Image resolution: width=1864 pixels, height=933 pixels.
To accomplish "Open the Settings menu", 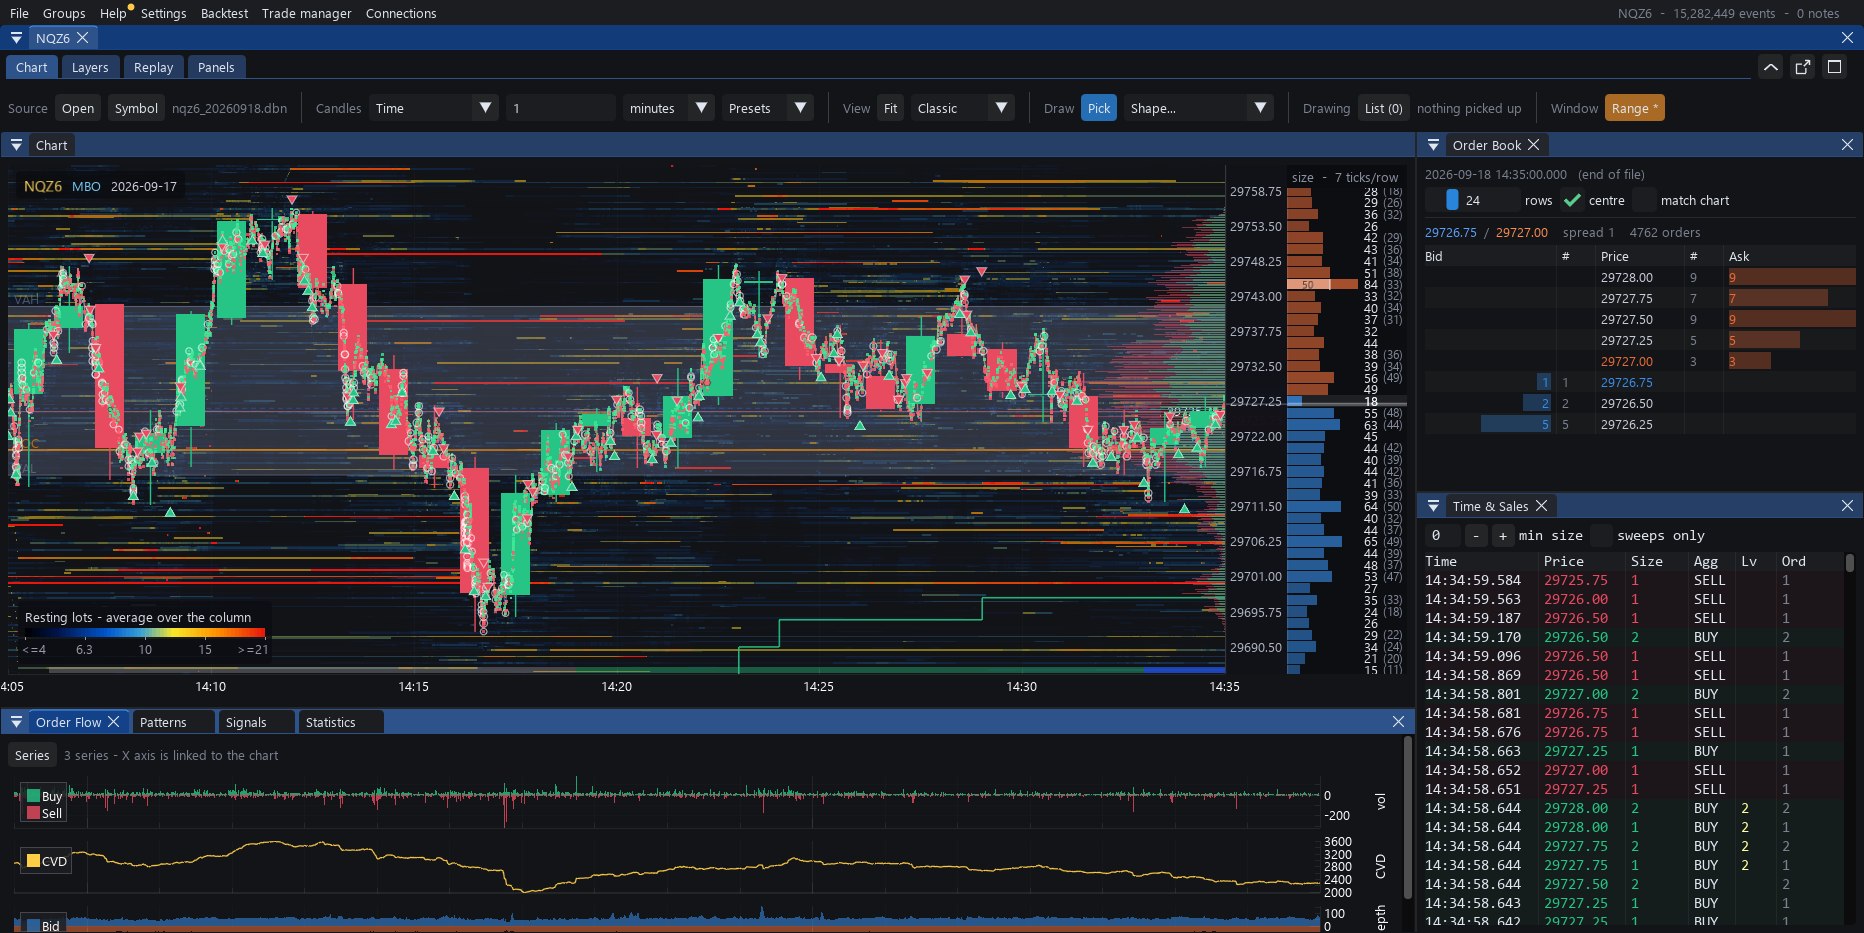I will [x=163, y=13].
